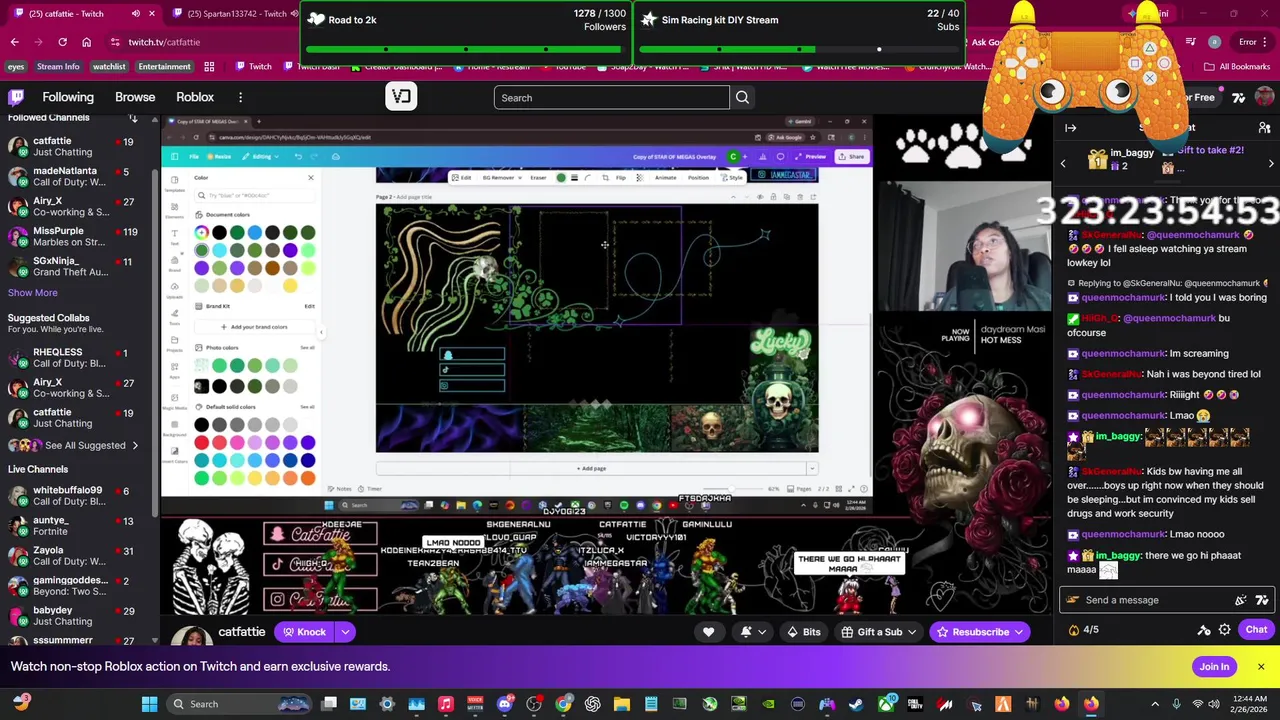Screen dimensions: 1280x720
Task: Click the Twitch logo home icon
Action: [x=16, y=97]
